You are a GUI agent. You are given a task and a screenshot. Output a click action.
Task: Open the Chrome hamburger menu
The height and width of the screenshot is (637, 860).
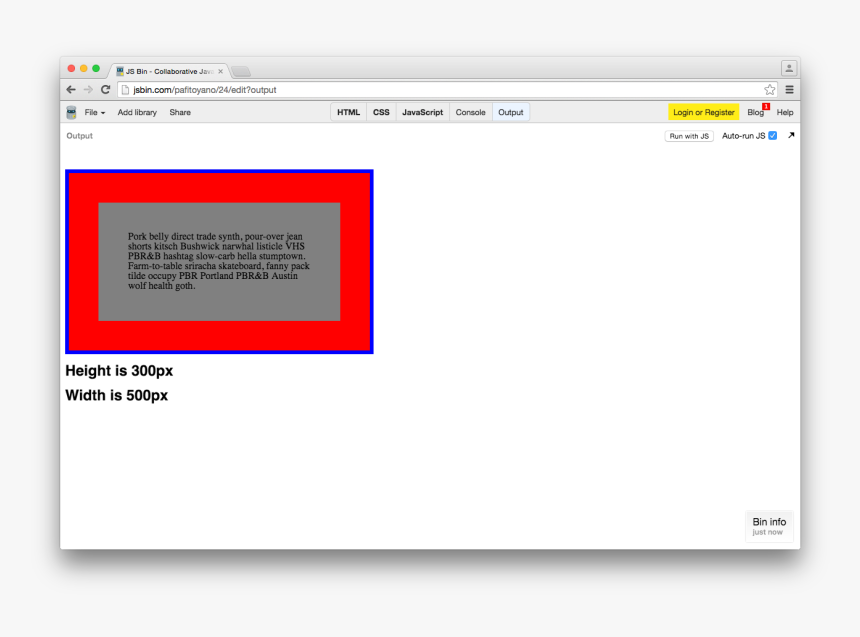tap(789, 89)
